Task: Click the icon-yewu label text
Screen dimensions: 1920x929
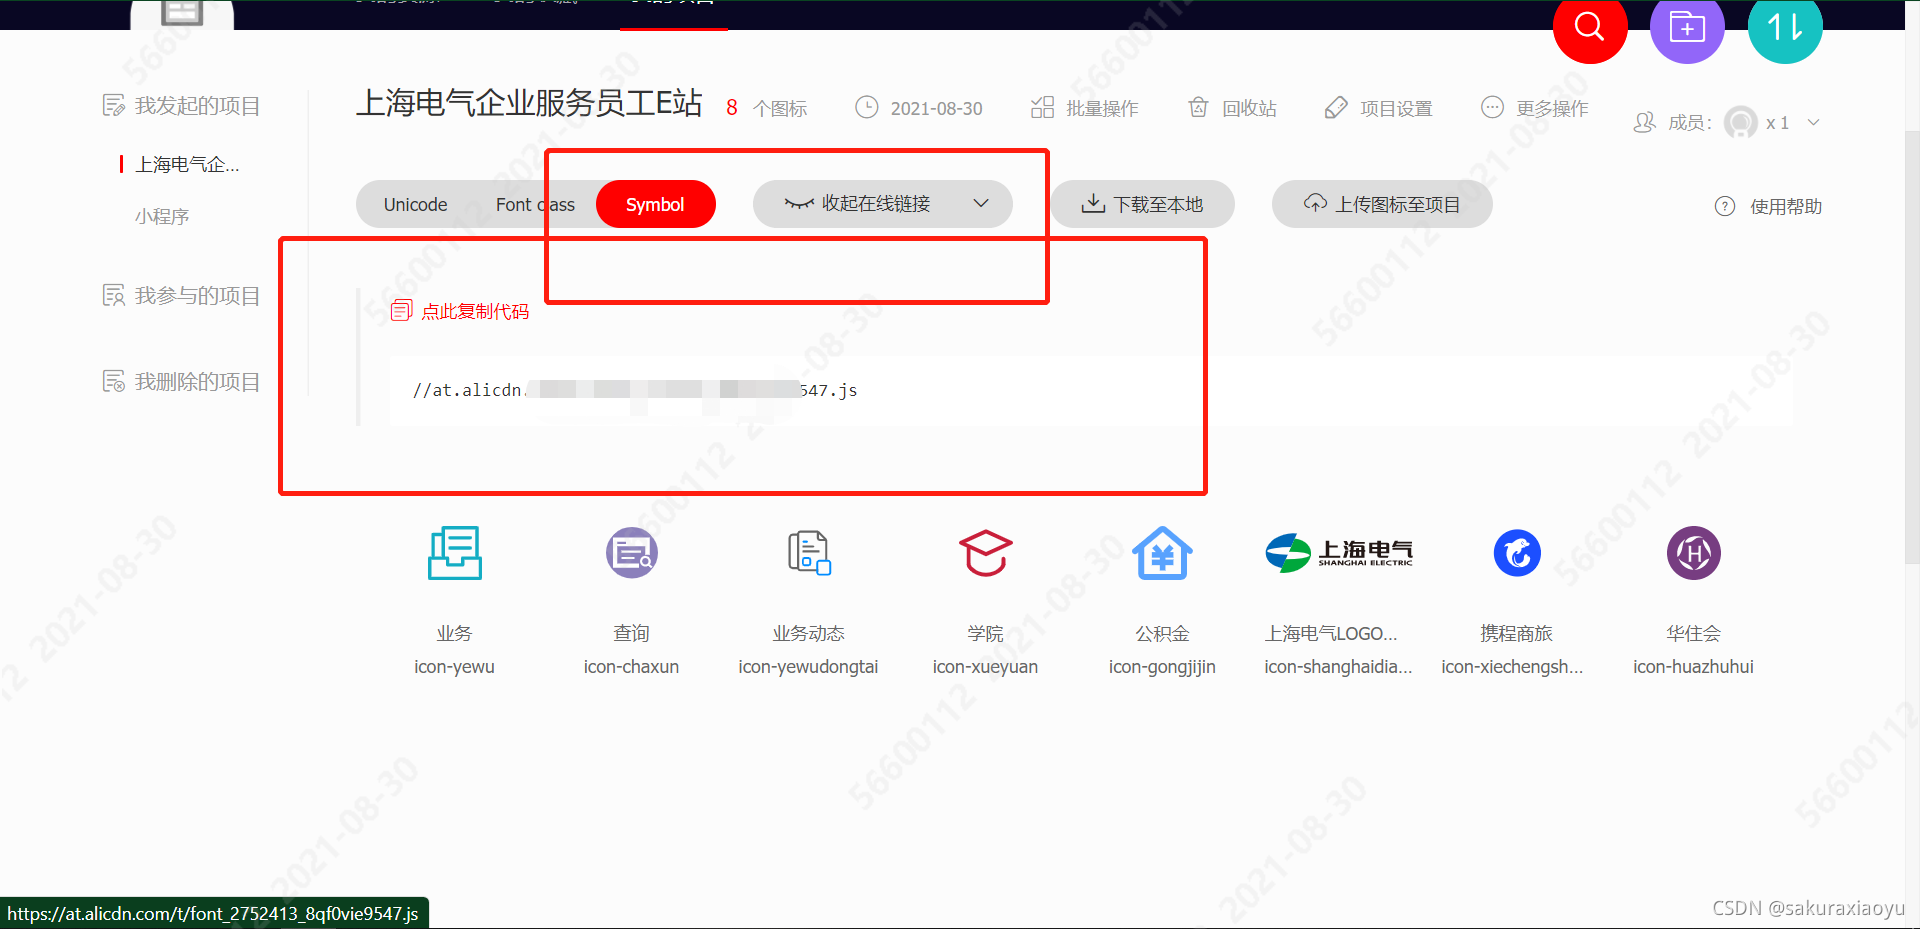Action: (455, 667)
